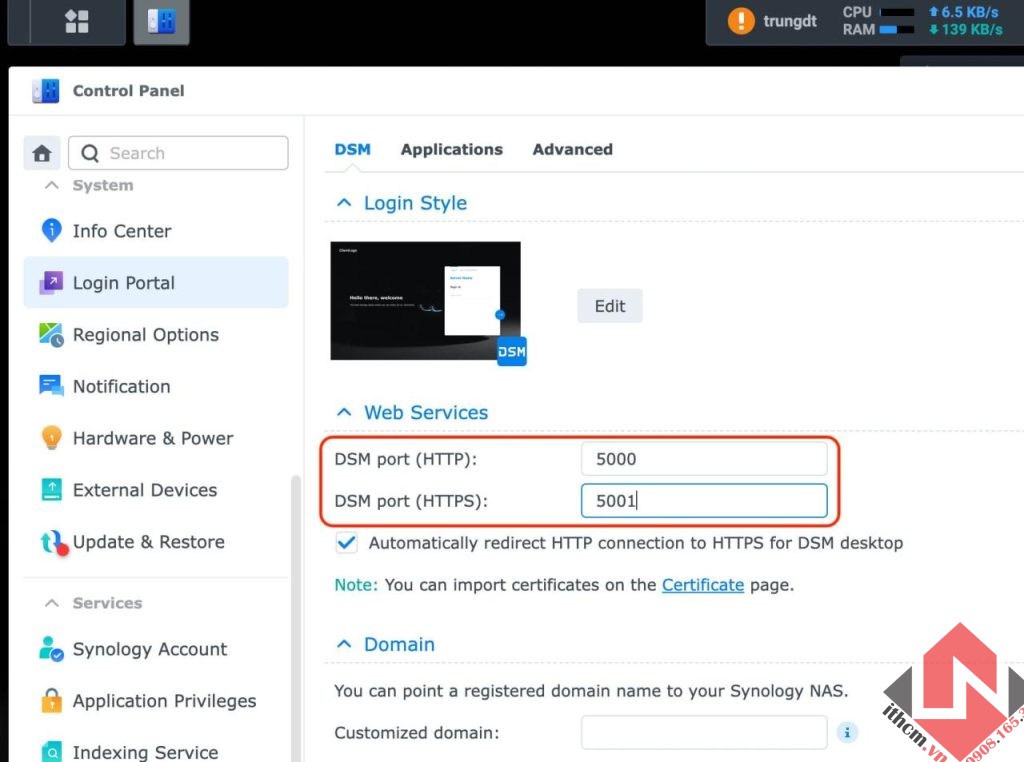
Task: Collapse the Web Services section
Action: pos(343,412)
